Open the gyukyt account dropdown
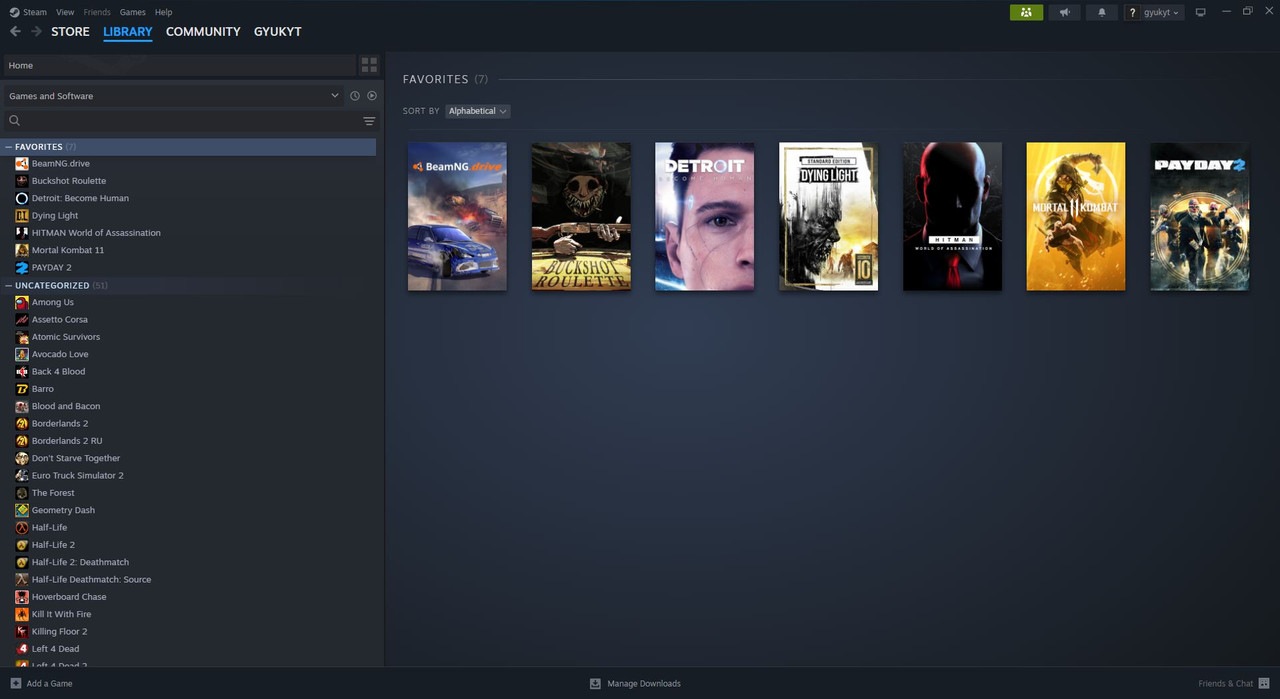Viewport: 1280px width, 699px height. coord(1155,12)
